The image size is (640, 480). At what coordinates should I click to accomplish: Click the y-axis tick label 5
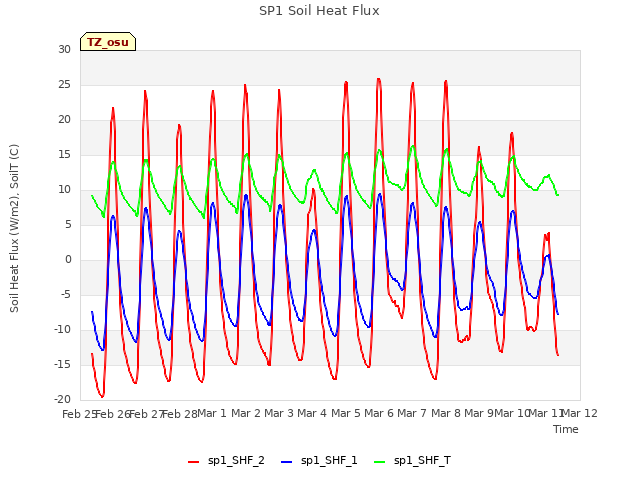coord(68,224)
